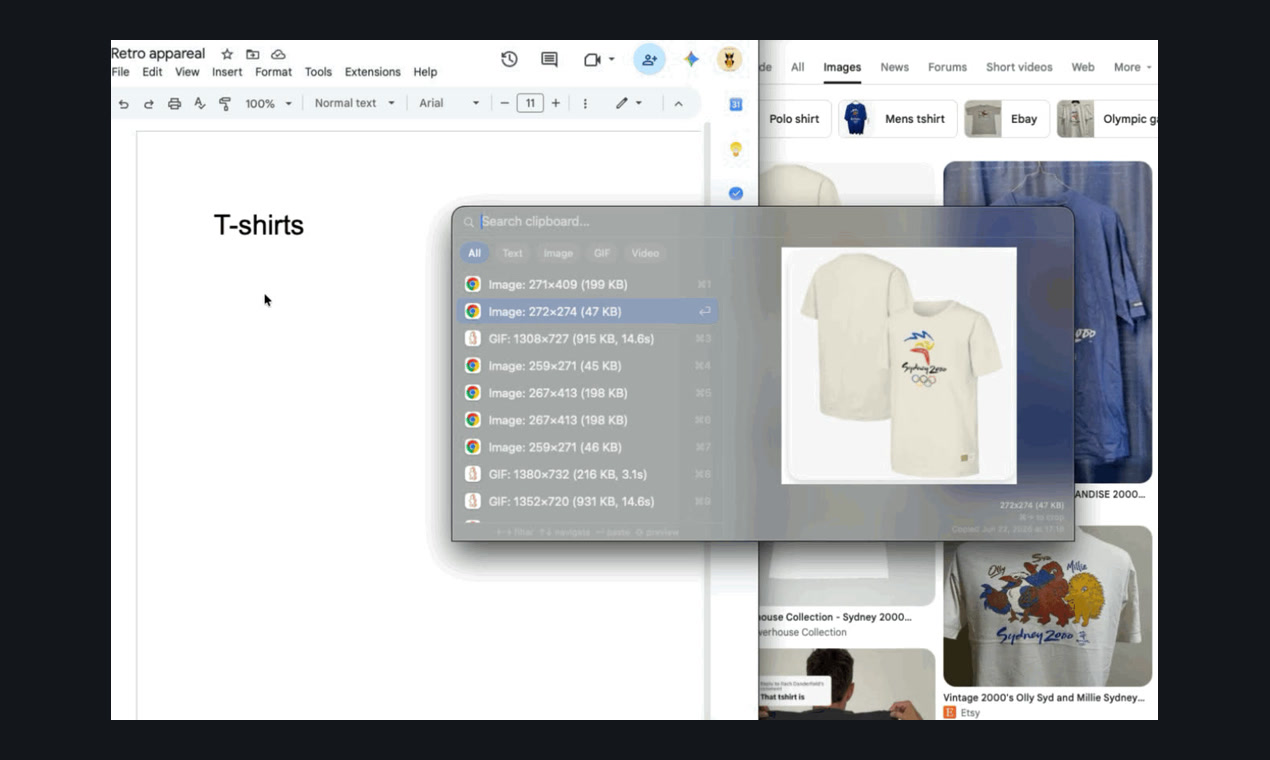Click the Share people icon button
The width and height of the screenshot is (1270, 760).
[x=649, y=60]
